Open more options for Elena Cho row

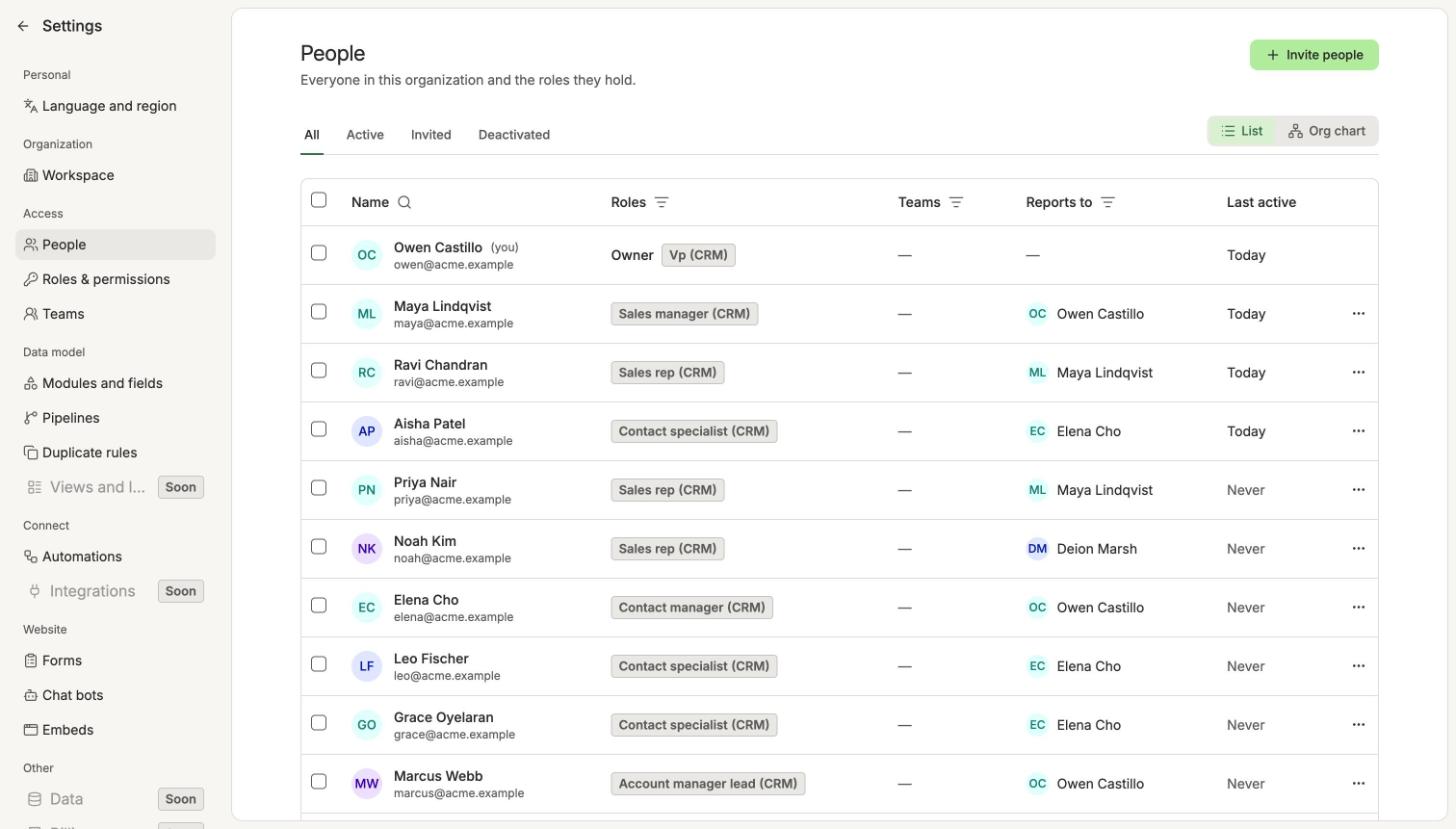pos(1358,607)
